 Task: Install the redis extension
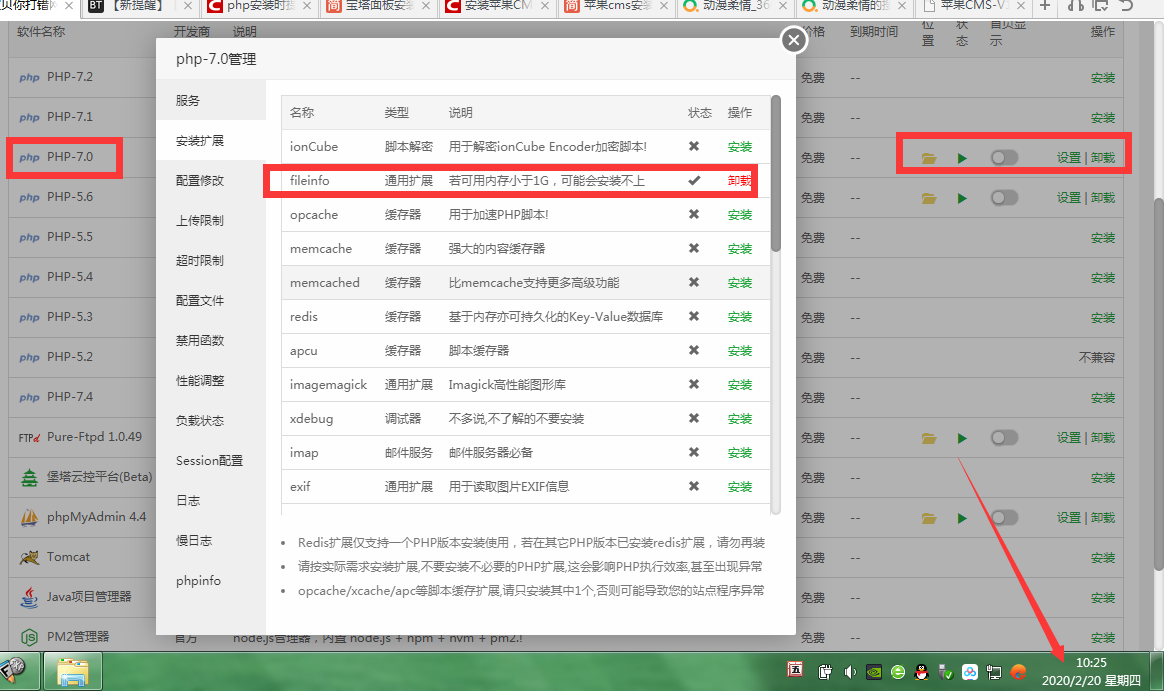[740, 317]
